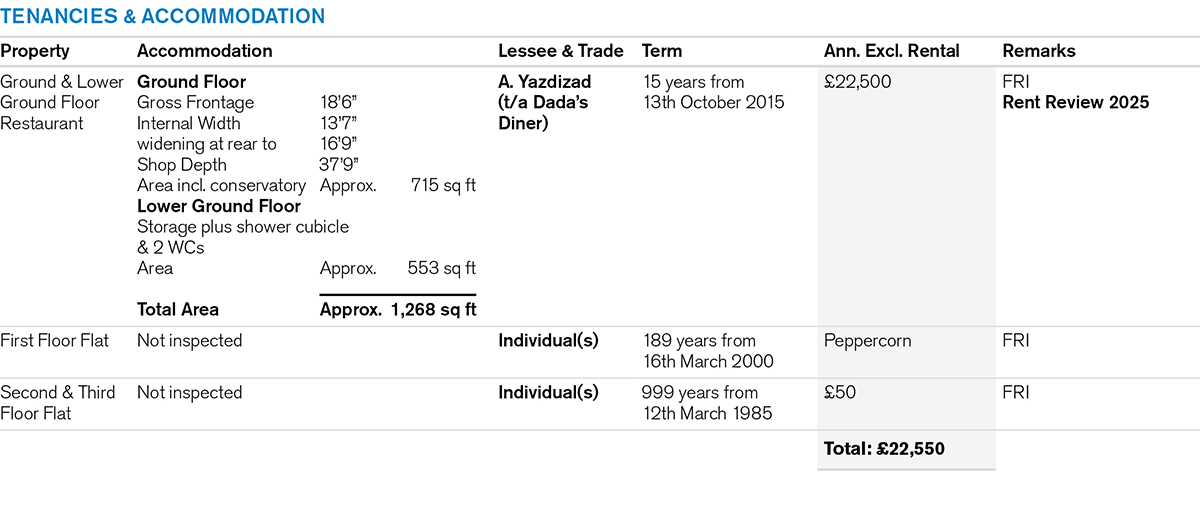Select the Lower Ground Floor subheading

pos(219,206)
